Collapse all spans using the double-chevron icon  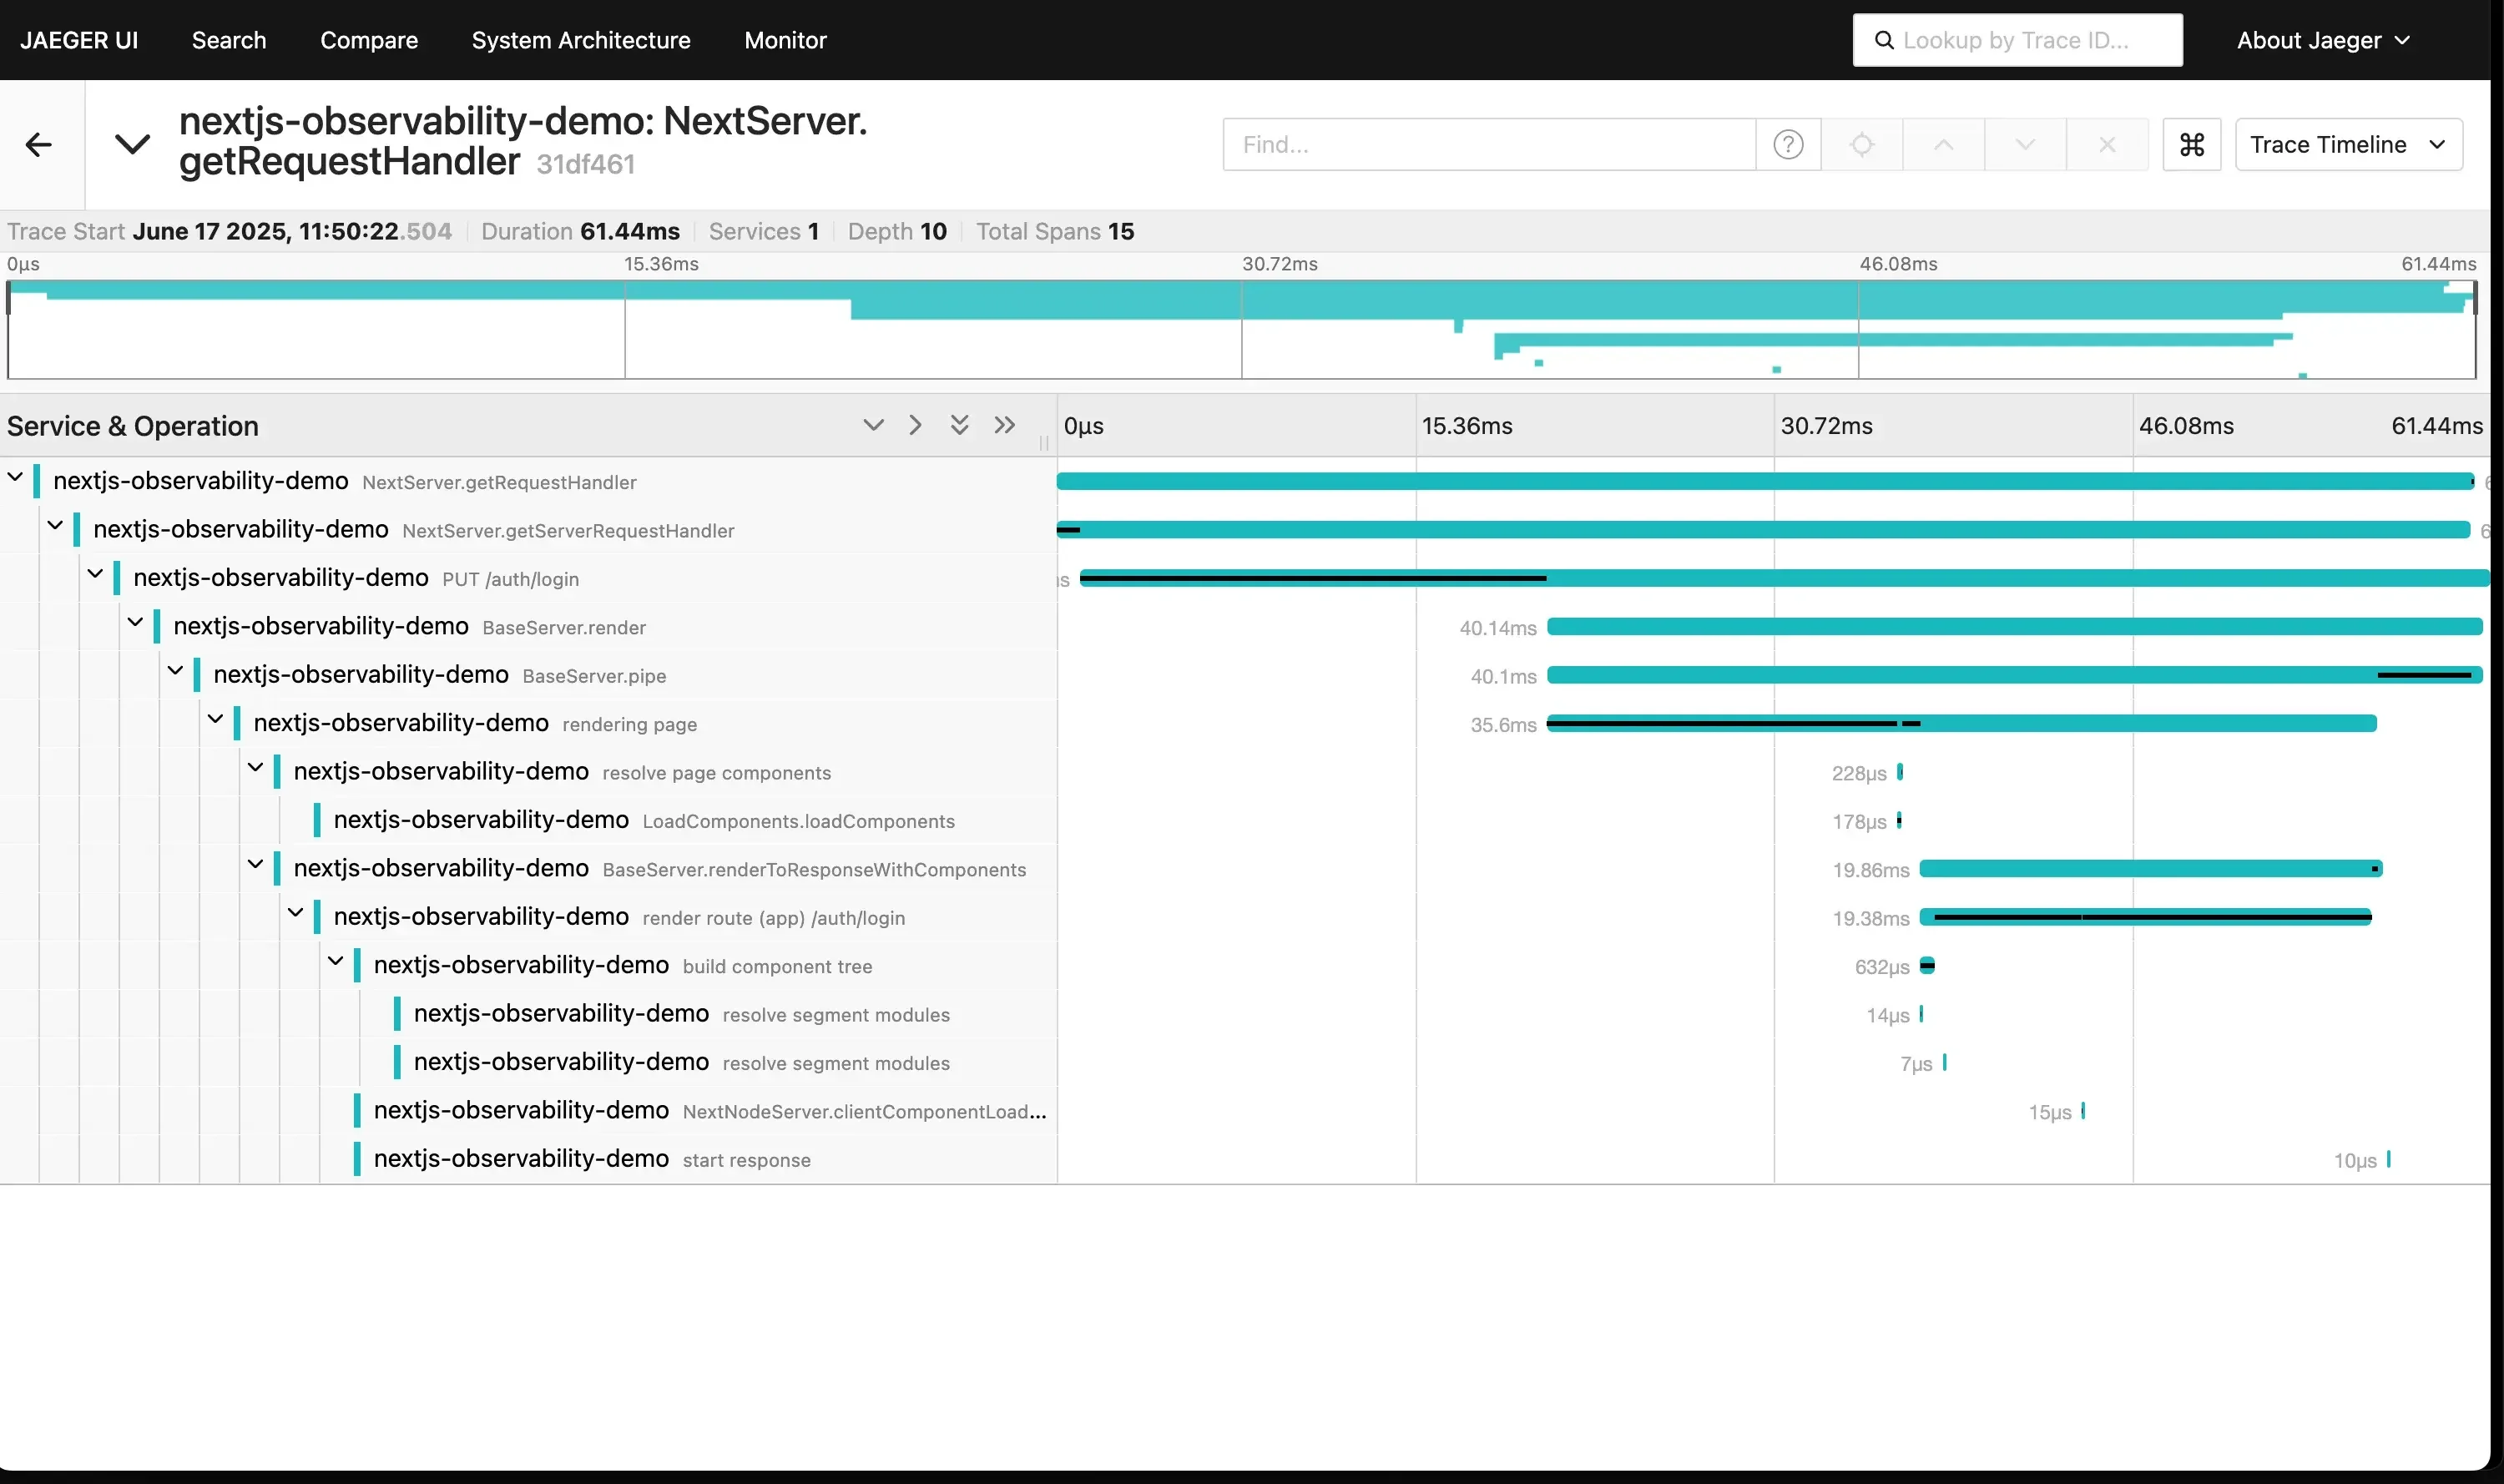pos(1004,424)
